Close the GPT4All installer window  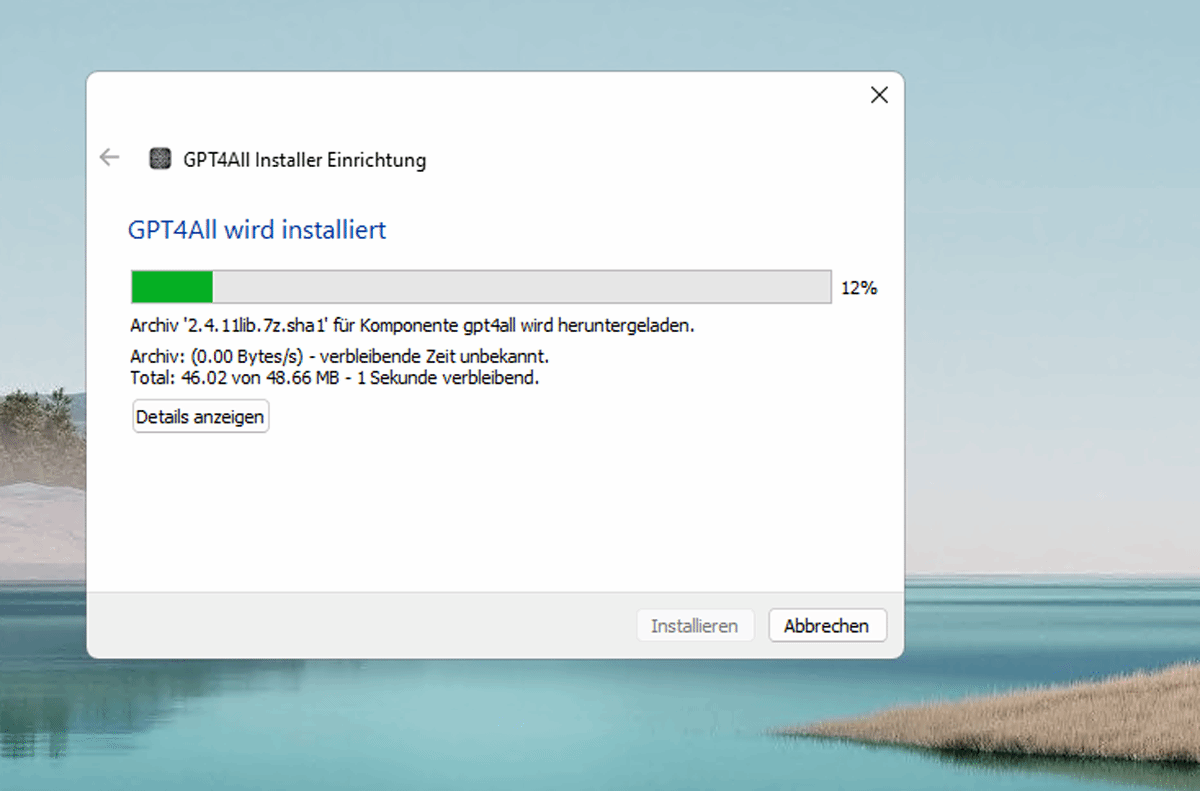879,95
